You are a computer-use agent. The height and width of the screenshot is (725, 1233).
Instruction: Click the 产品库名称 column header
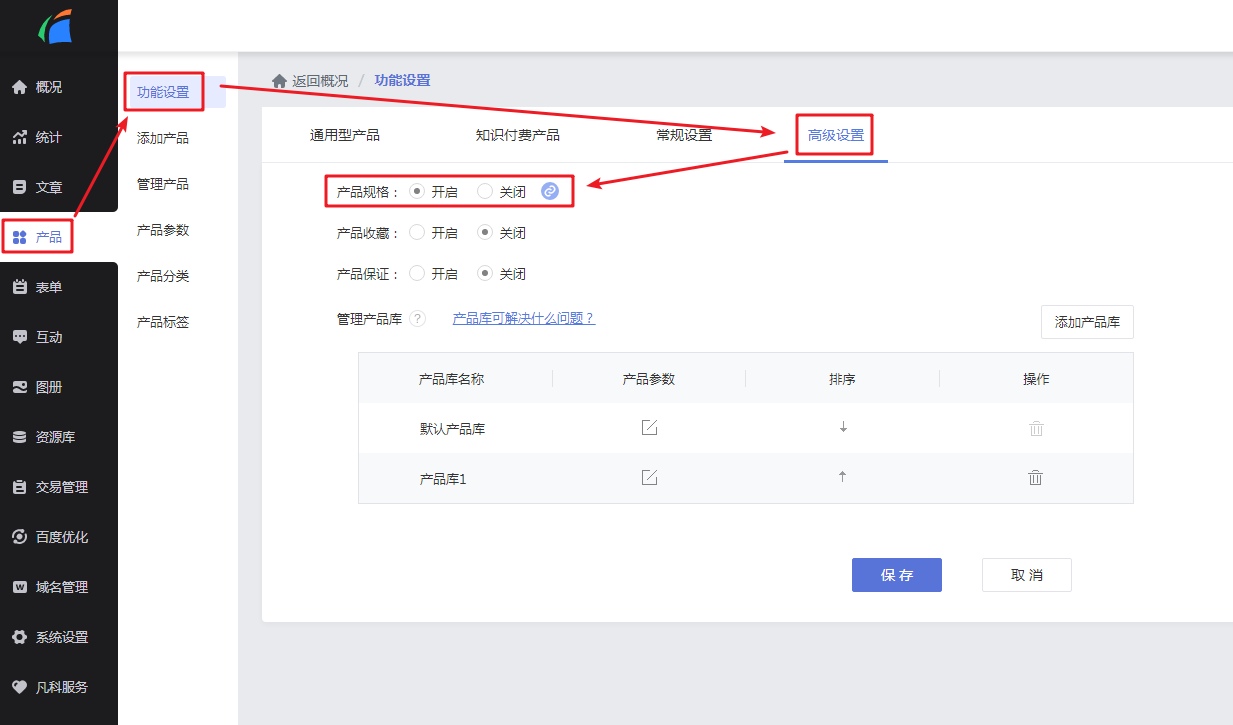pyautogui.click(x=452, y=379)
